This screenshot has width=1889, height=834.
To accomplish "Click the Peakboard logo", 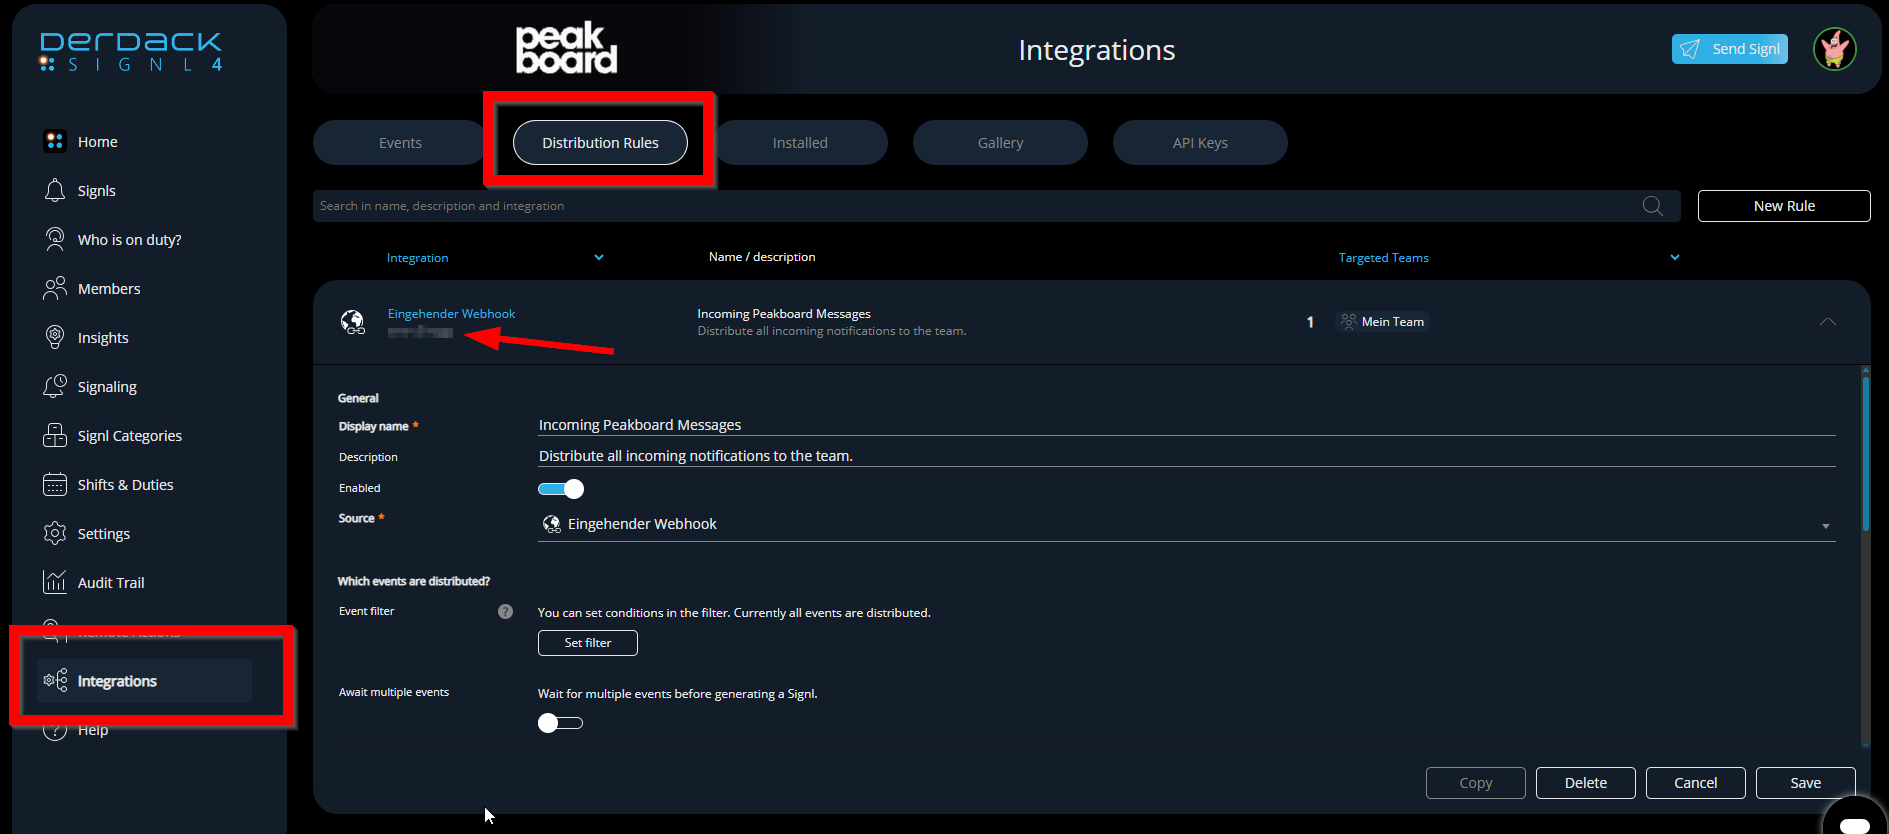I will 566,48.
